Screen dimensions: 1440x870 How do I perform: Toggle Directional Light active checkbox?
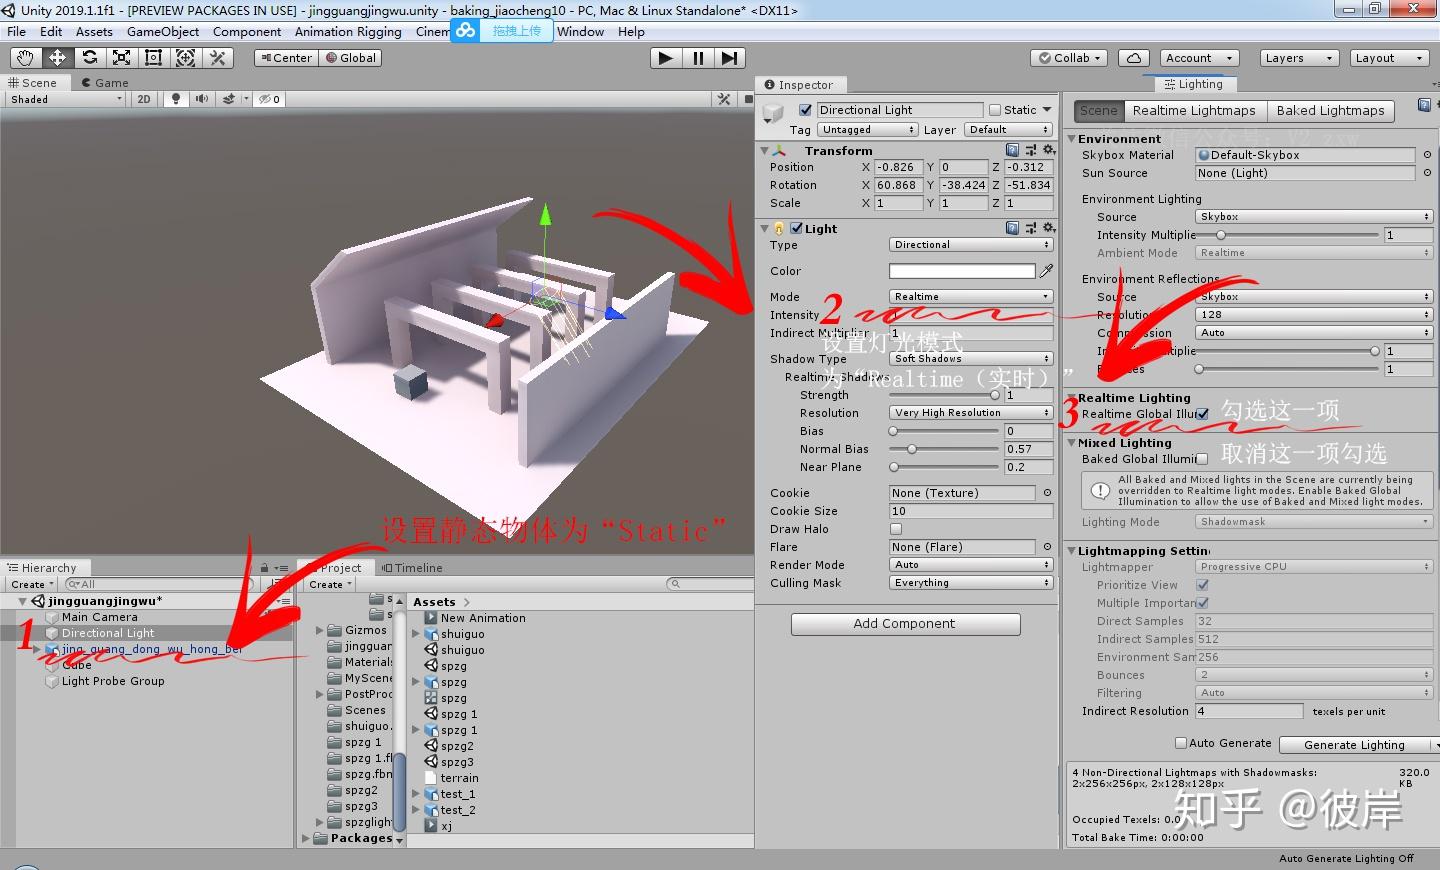click(x=805, y=110)
